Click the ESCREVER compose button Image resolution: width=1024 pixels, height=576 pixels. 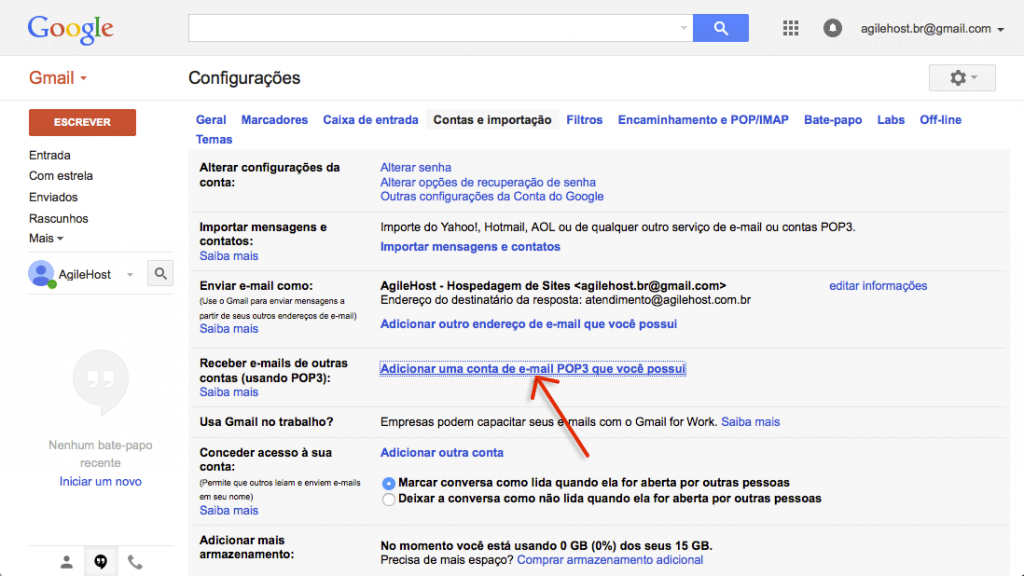[x=82, y=122]
